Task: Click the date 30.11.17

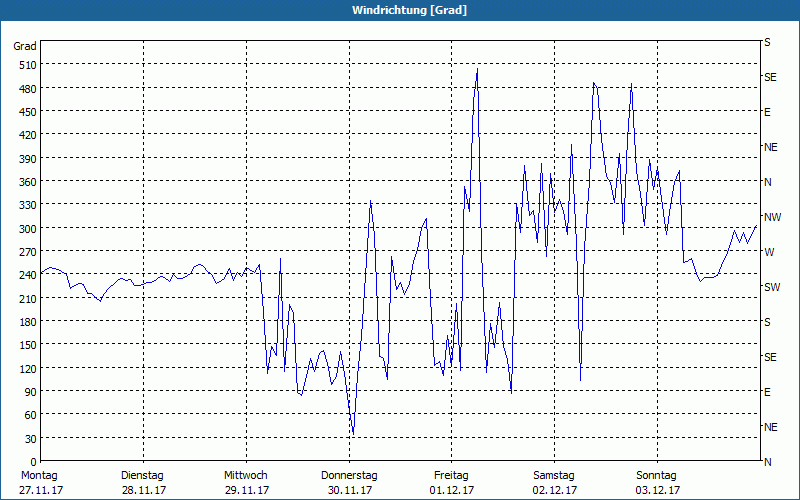Action: pyautogui.click(x=350, y=490)
